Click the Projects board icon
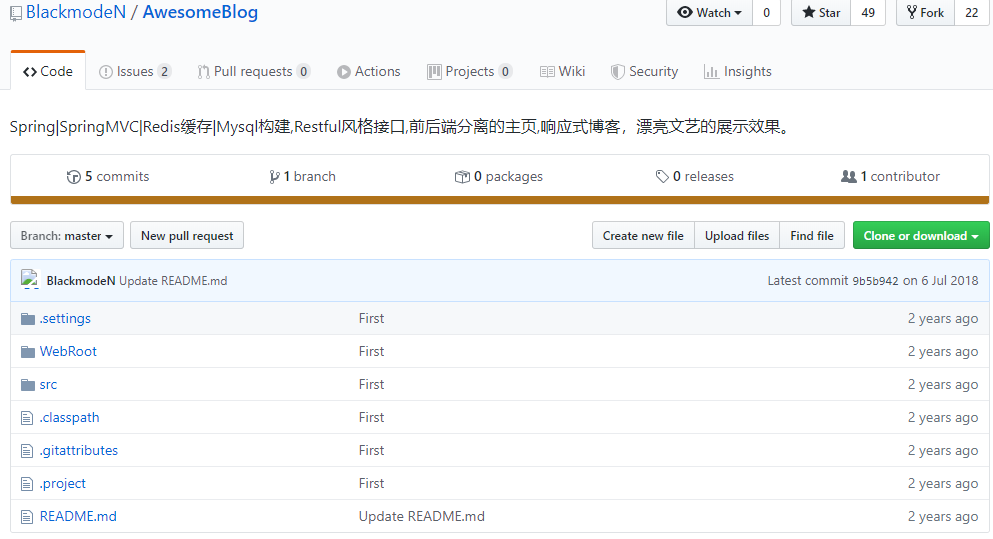The width and height of the screenshot is (993, 539). coord(434,72)
